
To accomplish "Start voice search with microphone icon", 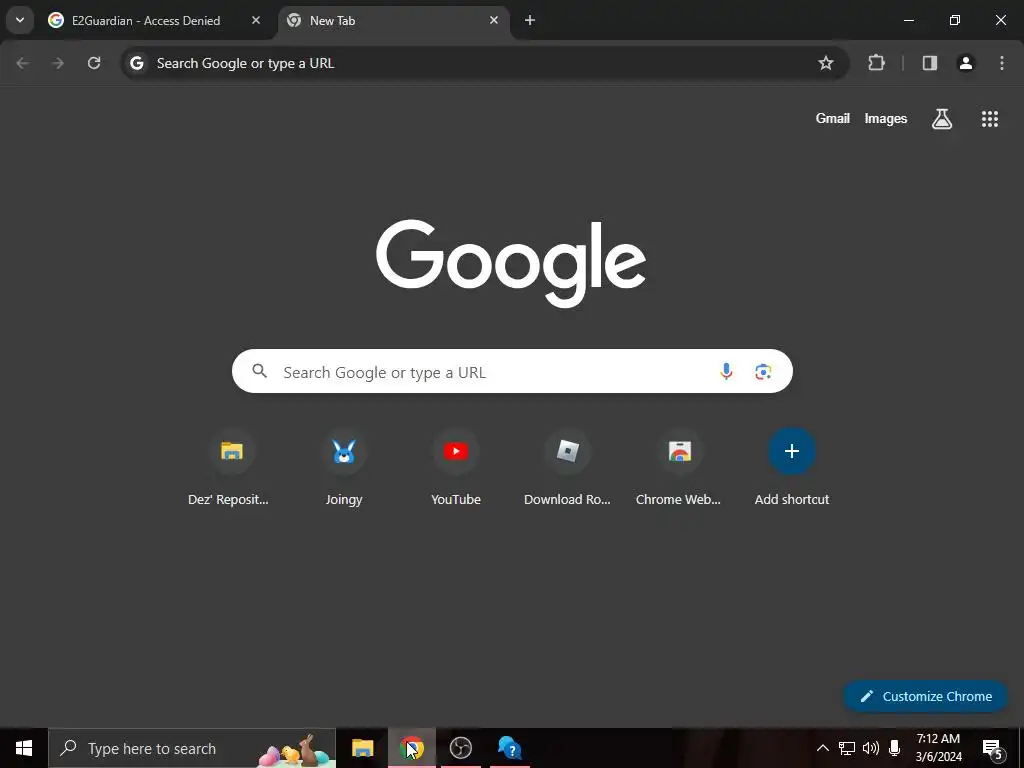I will point(726,372).
